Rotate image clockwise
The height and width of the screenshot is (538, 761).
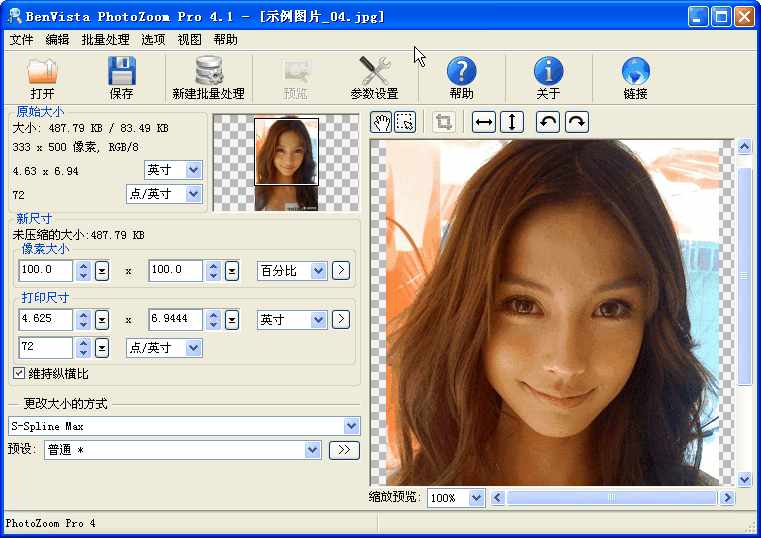point(577,122)
